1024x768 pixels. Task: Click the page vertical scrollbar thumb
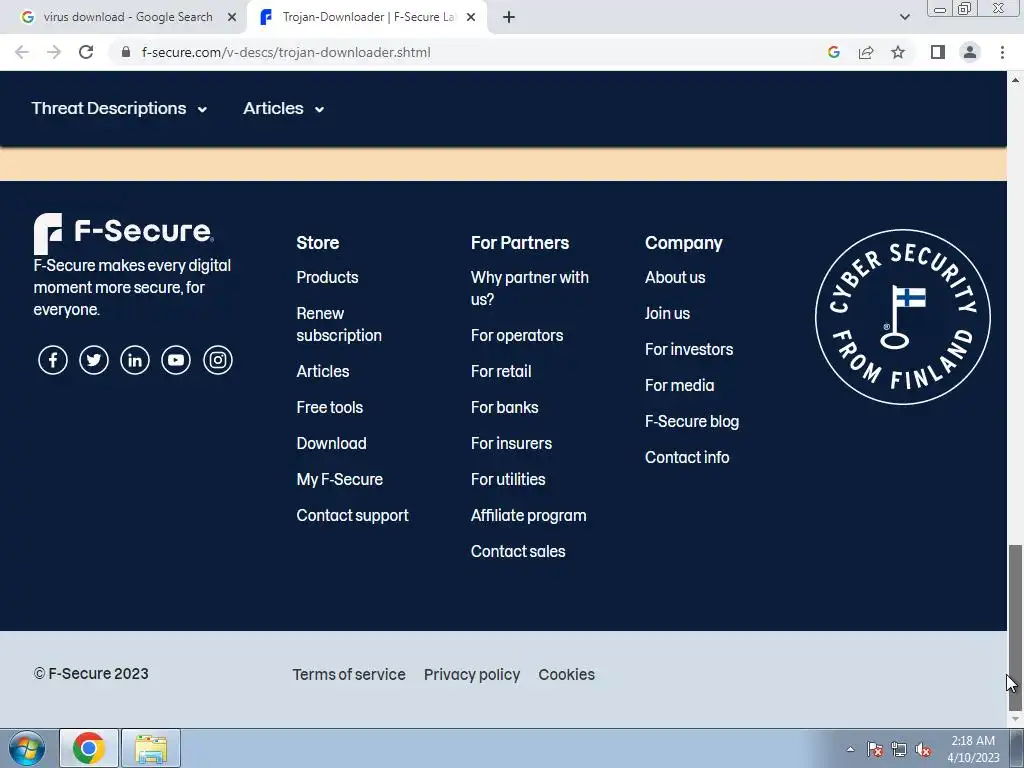(1015, 628)
